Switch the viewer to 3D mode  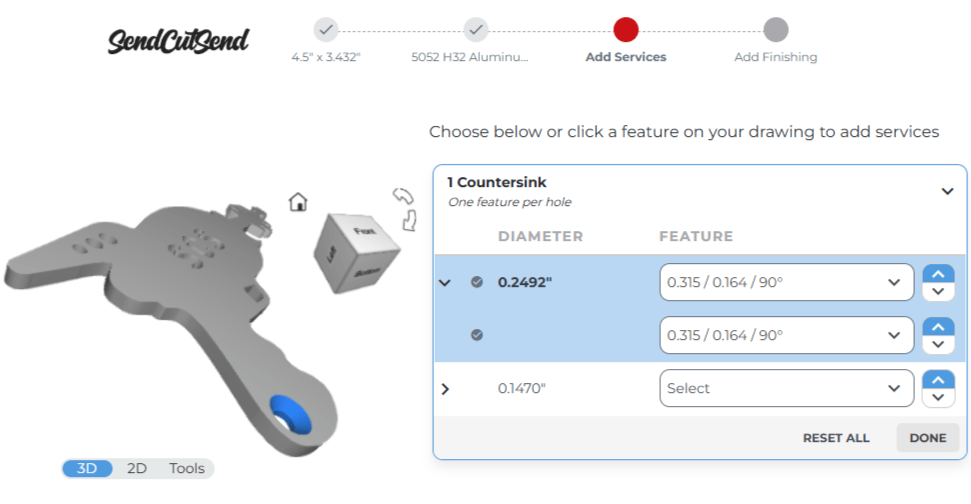[x=88, y=468]
